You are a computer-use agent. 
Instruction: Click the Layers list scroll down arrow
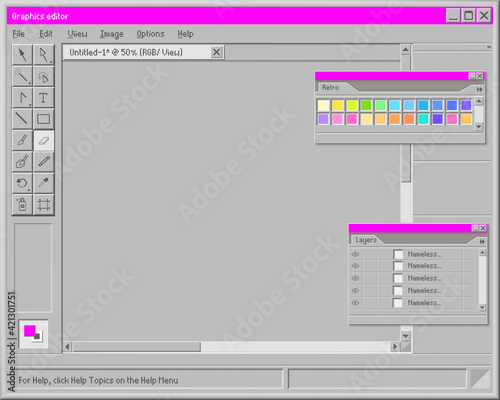pyautogui.click(x=482, y=307)
